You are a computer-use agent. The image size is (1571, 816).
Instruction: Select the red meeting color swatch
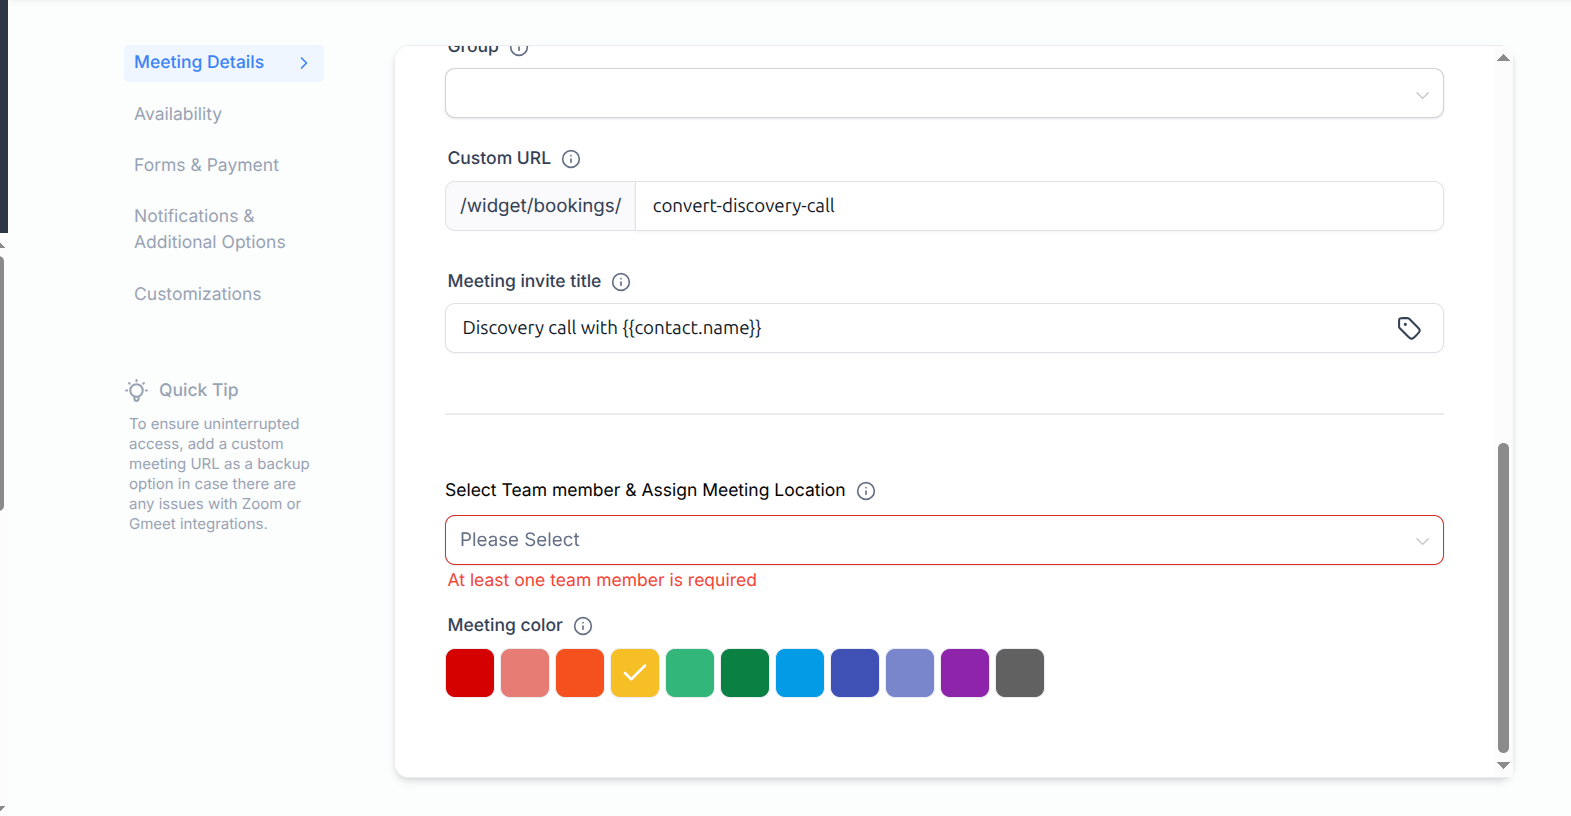(x=470, y=673)
